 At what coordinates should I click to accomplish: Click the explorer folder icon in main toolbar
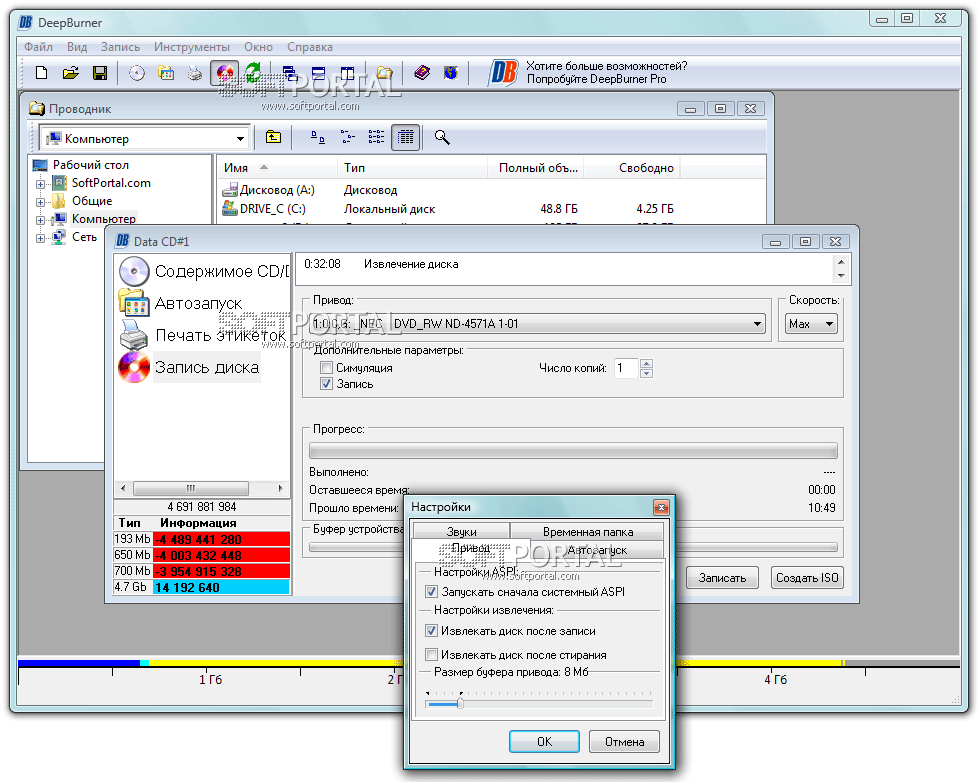(x=384, y=73)
